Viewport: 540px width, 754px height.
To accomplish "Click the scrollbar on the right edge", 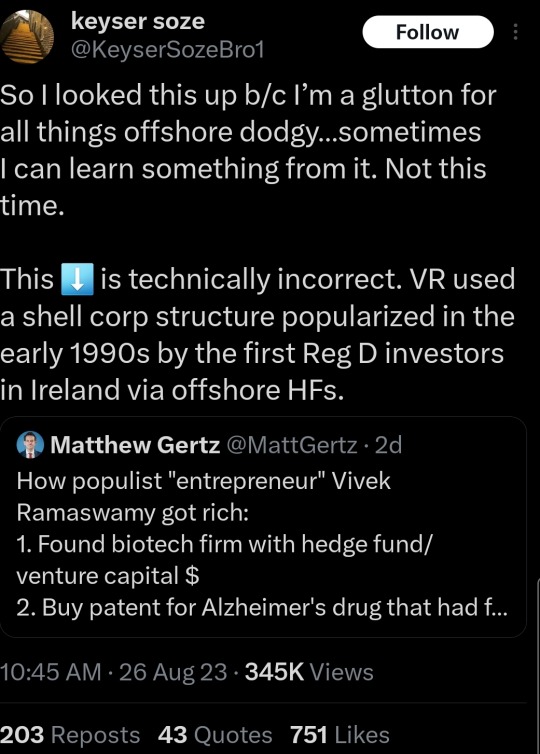I will coord(538,666).
